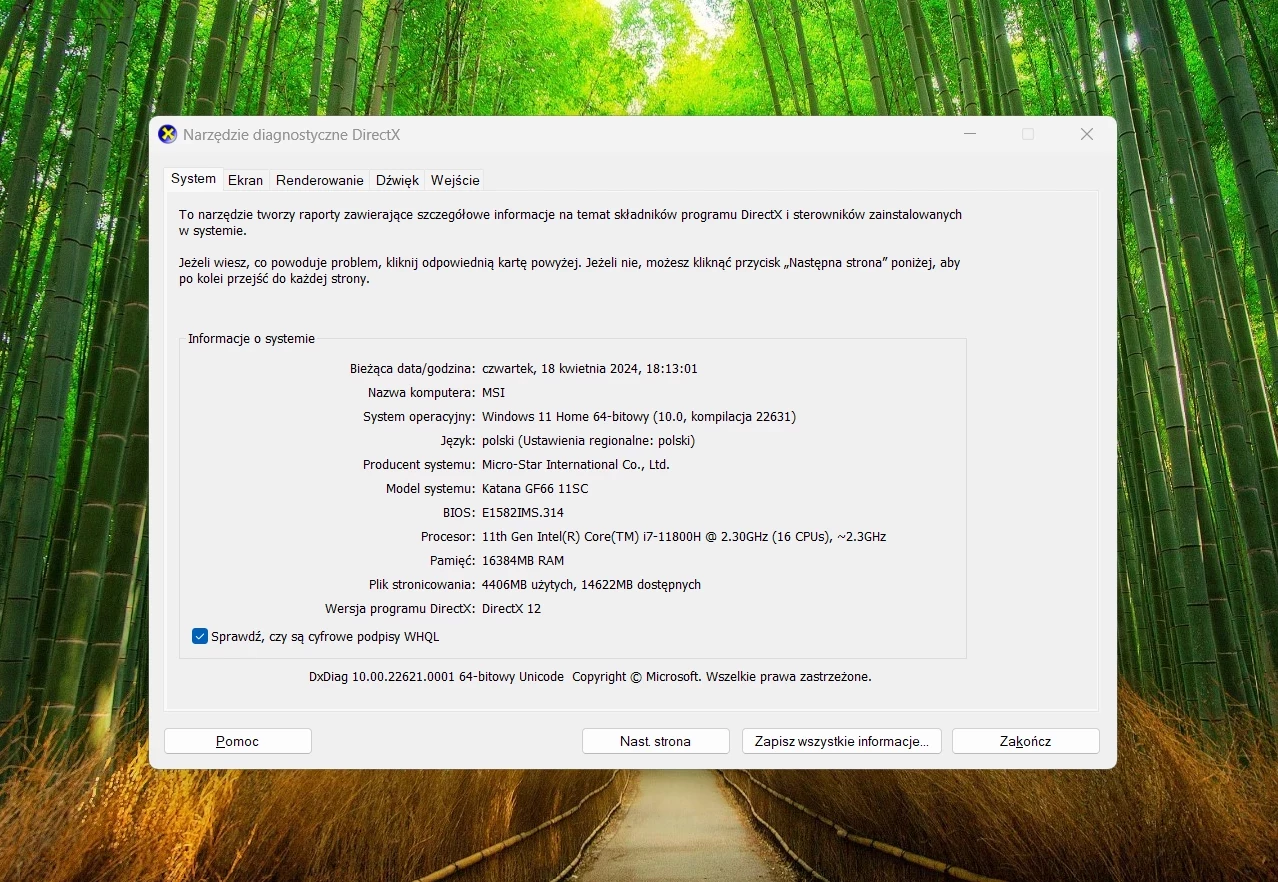Select memory value 16384MB RAM
The width and height of the screenshot is (1278, 882).
tap(523, 560)
